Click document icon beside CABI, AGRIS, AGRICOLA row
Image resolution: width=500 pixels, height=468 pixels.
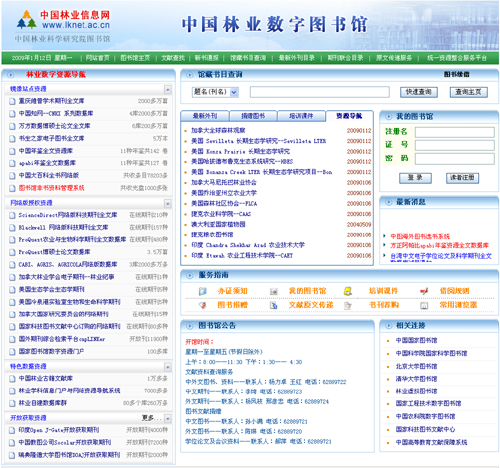(x=12, y=265)
